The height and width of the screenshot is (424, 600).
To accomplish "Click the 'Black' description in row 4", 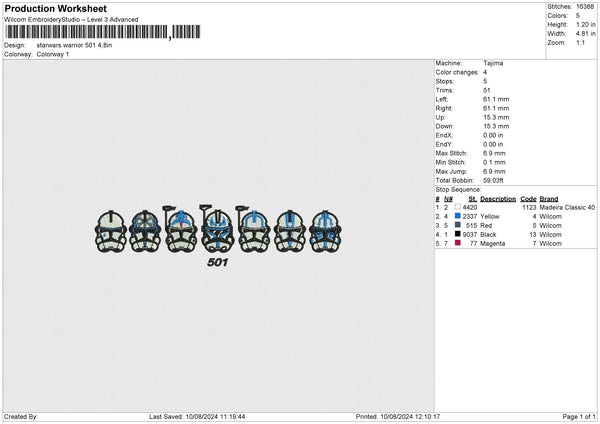I will [x=488, y=235].
